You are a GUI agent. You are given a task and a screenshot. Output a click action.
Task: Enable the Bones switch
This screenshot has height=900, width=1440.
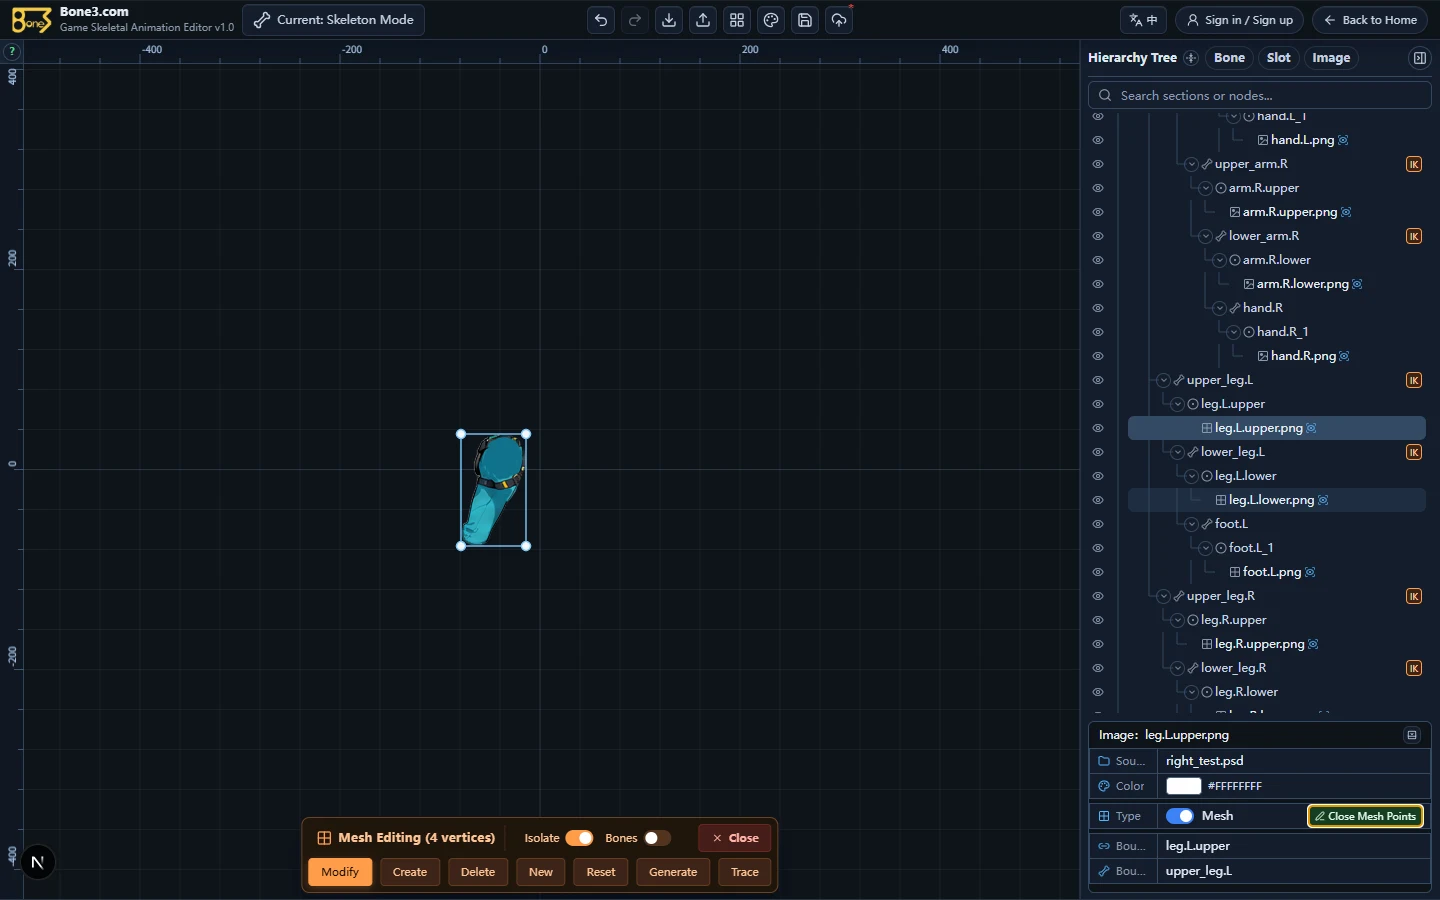pos(657,838)
